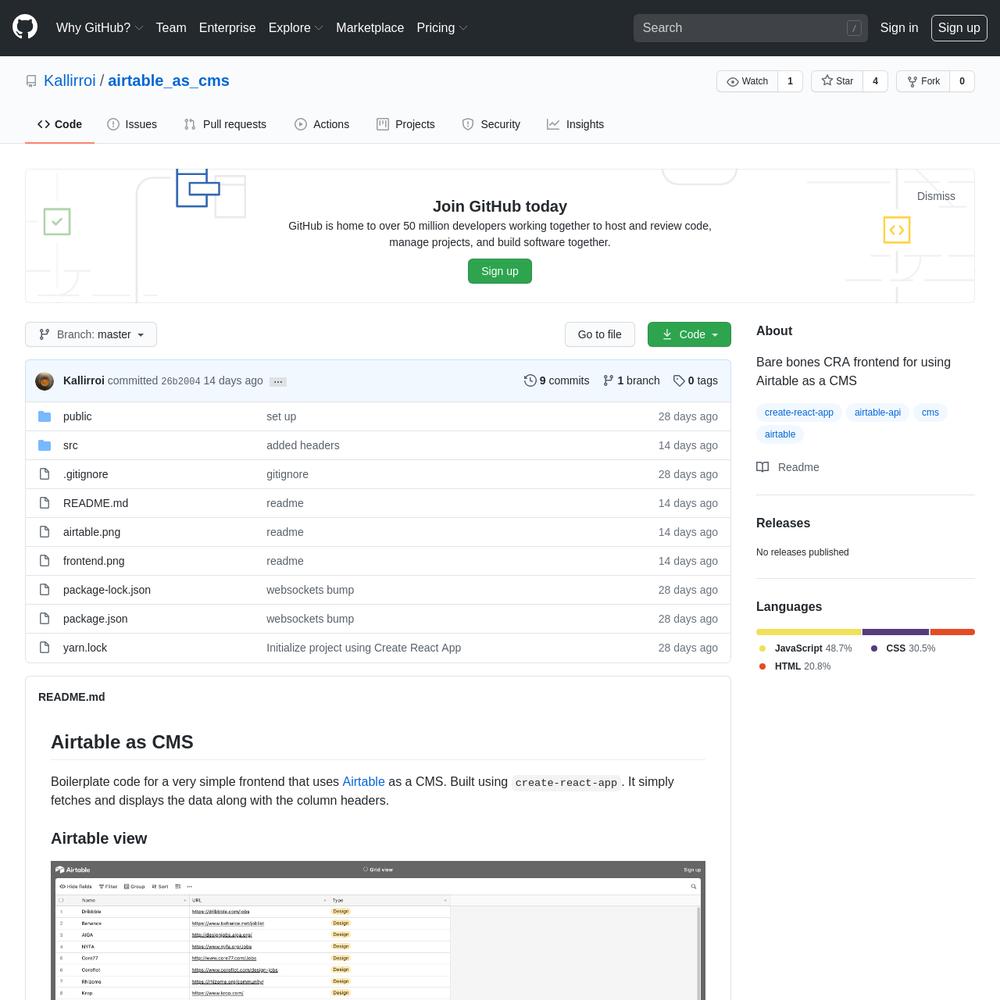
Task: Open the airtable_as_cms repo link
Action: (168, 80)
